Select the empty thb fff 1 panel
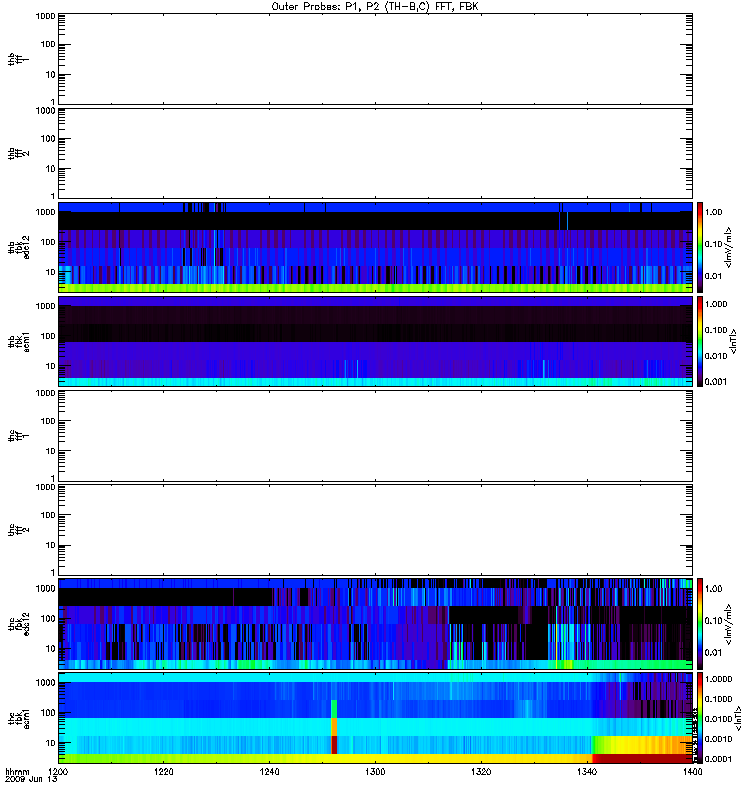Screen dimensions: 750x800 pyautogui.click(x=375, y=59)
